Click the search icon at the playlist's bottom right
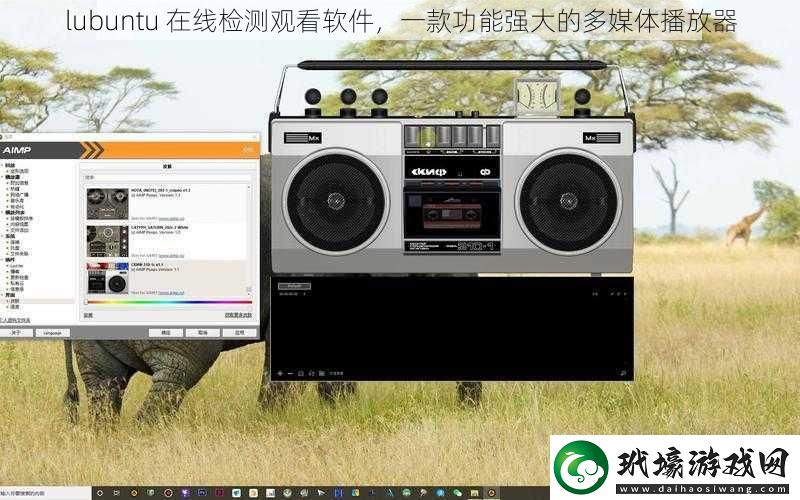This screenshot has width=800, height=500. pyautogui.click(x=623, y=373)
